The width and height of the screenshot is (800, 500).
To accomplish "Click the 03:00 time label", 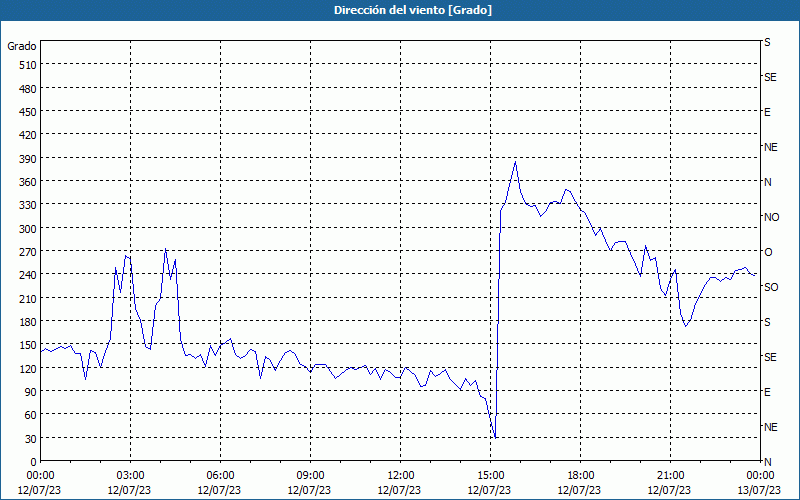I will 130,476.
